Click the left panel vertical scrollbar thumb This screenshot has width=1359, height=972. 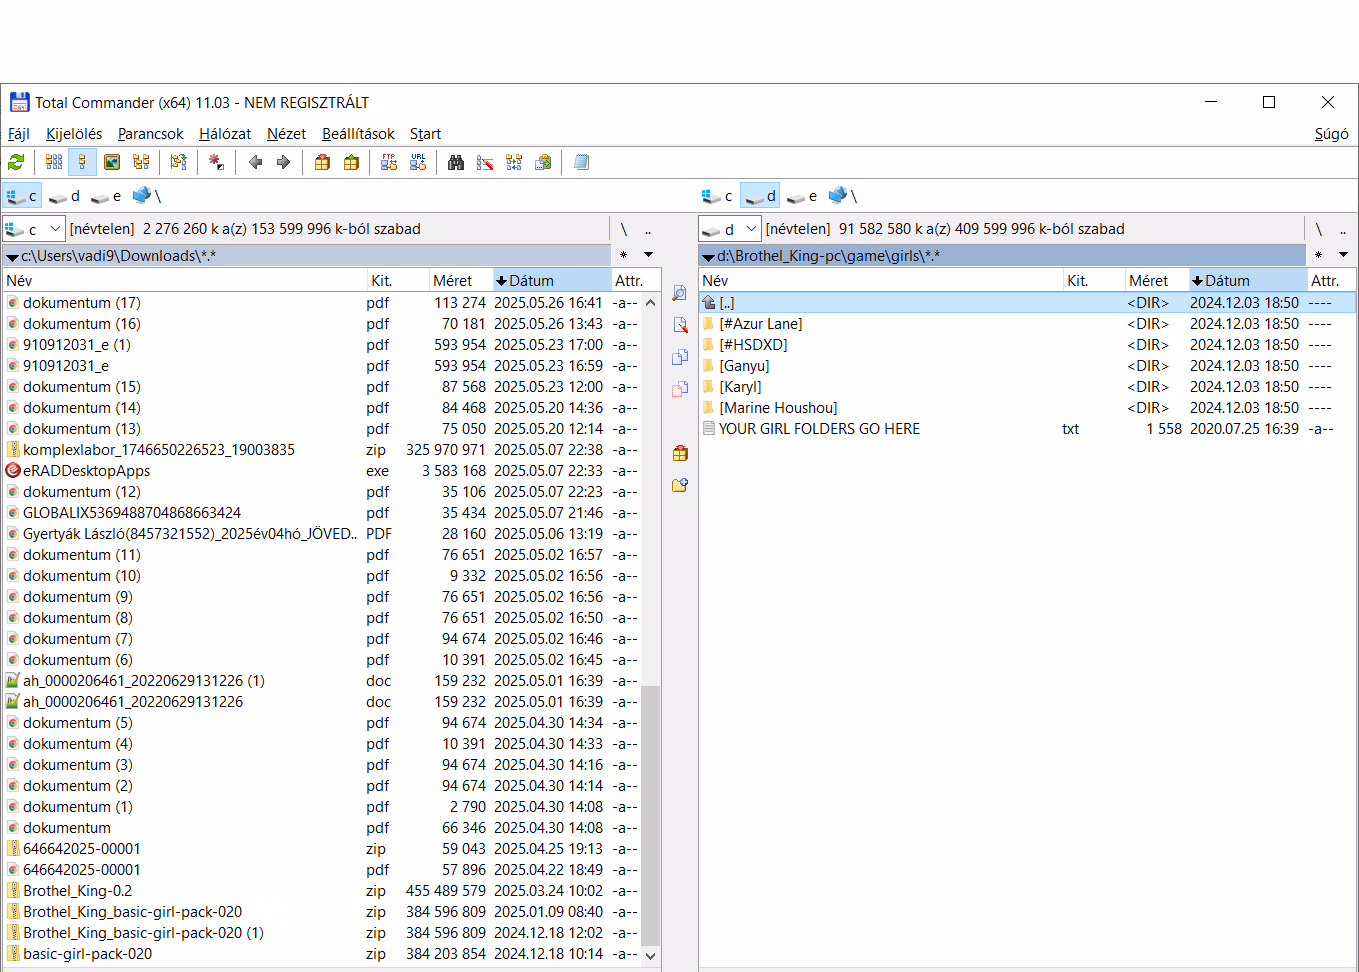coord(651,815)
